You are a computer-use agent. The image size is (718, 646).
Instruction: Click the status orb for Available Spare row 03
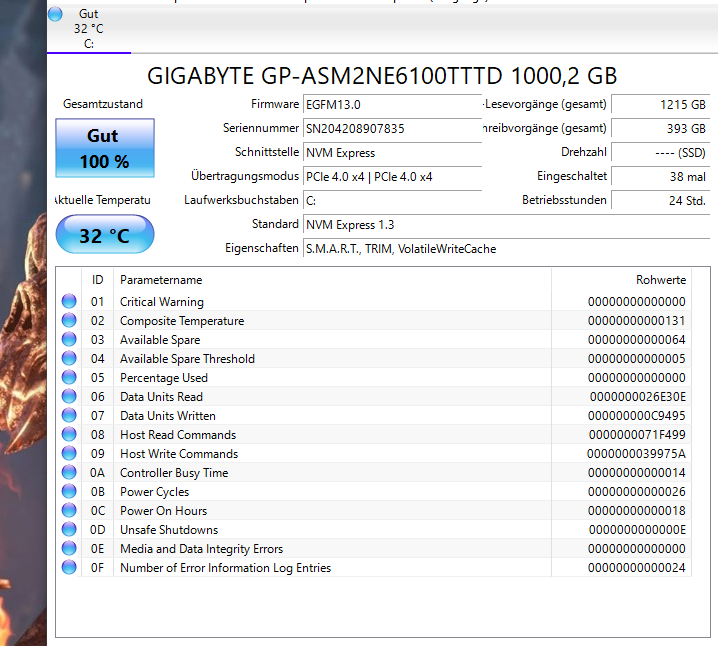(x=69, y=339)
